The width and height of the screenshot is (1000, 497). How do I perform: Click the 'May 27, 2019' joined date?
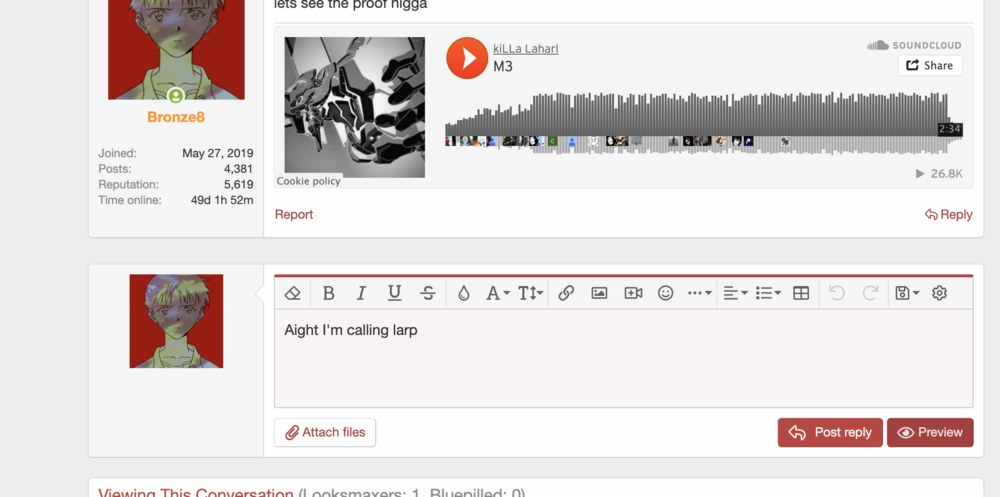tap(217, 153)
